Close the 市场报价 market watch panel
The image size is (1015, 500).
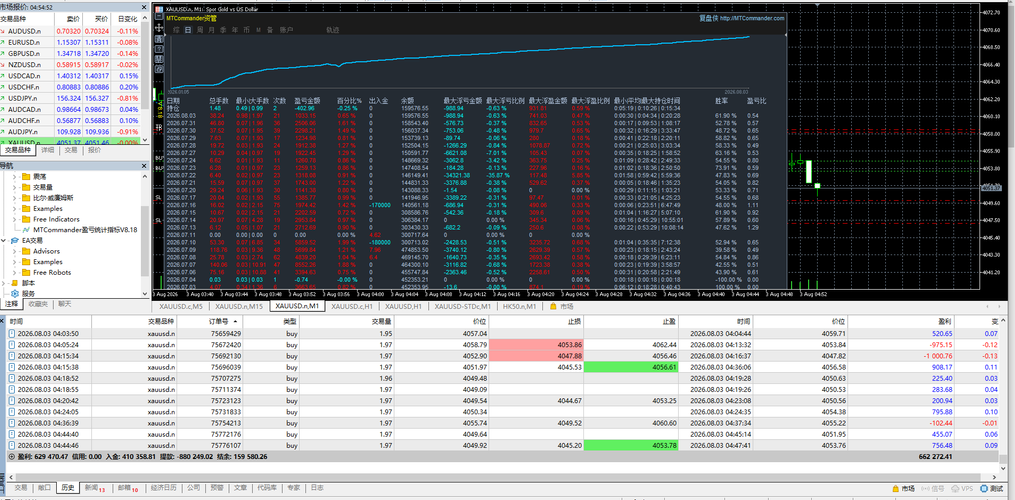click(144, 7)
